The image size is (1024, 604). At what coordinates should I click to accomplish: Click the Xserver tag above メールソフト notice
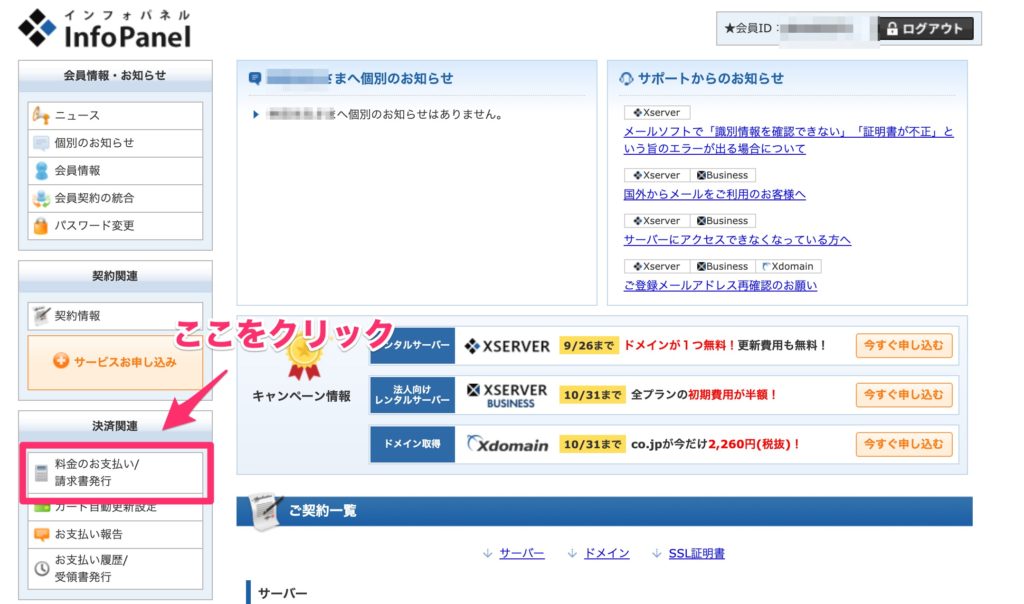tap(657, 112)
